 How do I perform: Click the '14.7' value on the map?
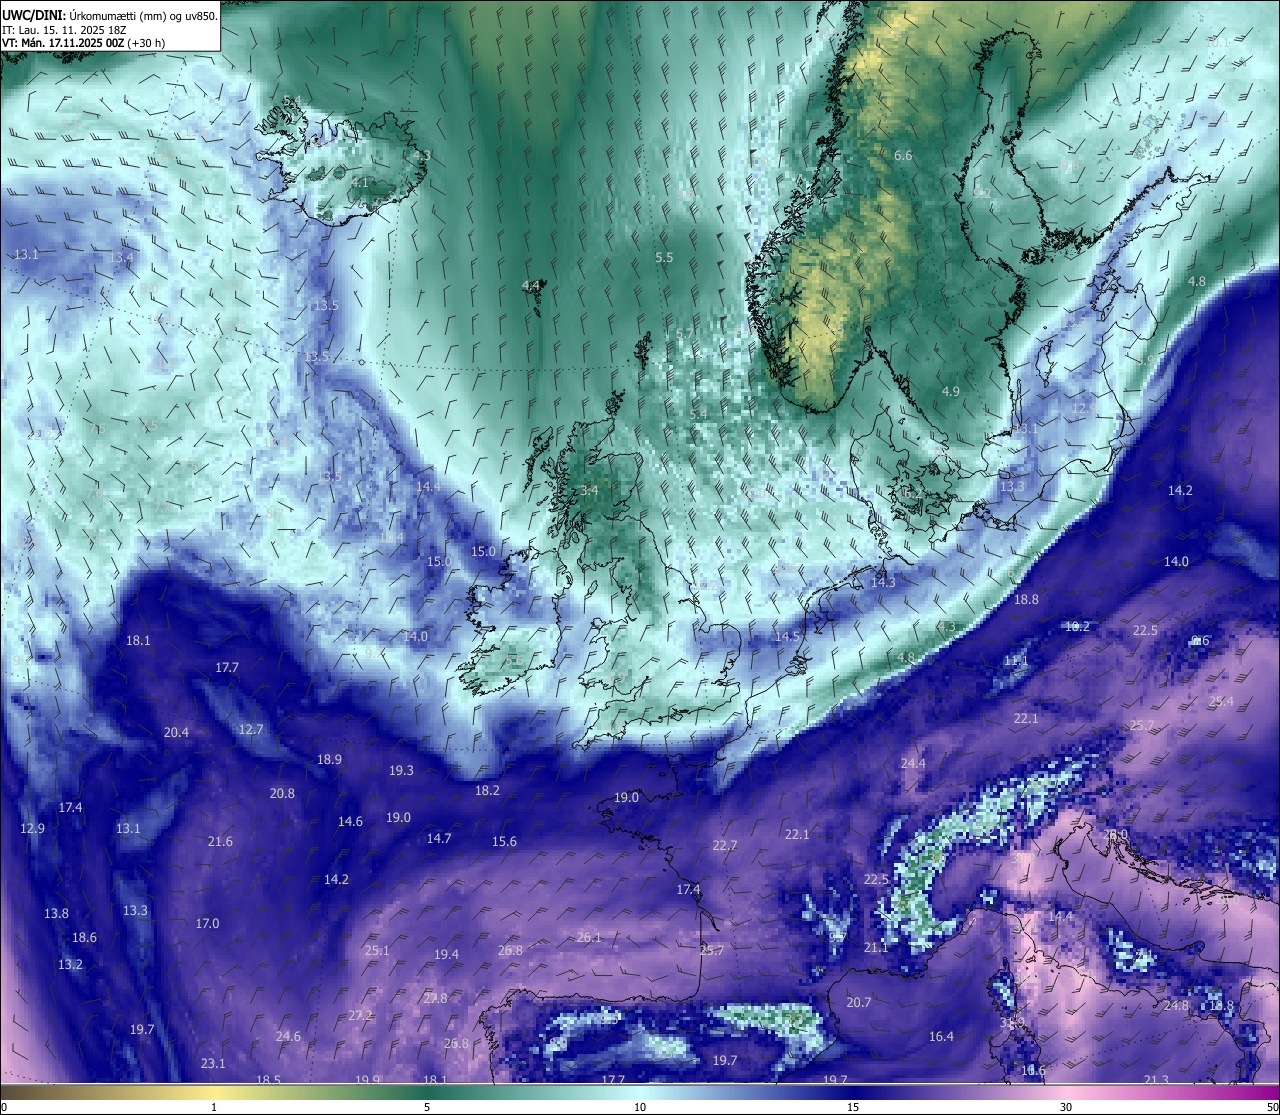(439, 838)
